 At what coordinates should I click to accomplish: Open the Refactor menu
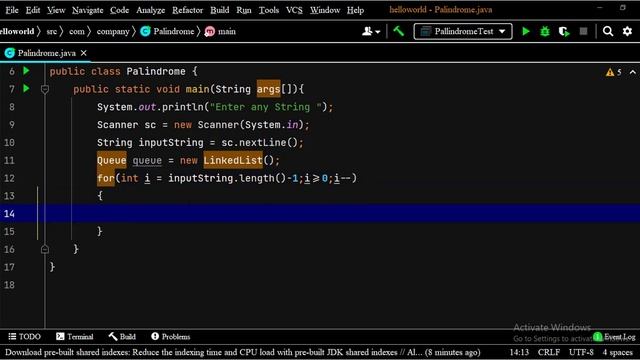[187, 10]
